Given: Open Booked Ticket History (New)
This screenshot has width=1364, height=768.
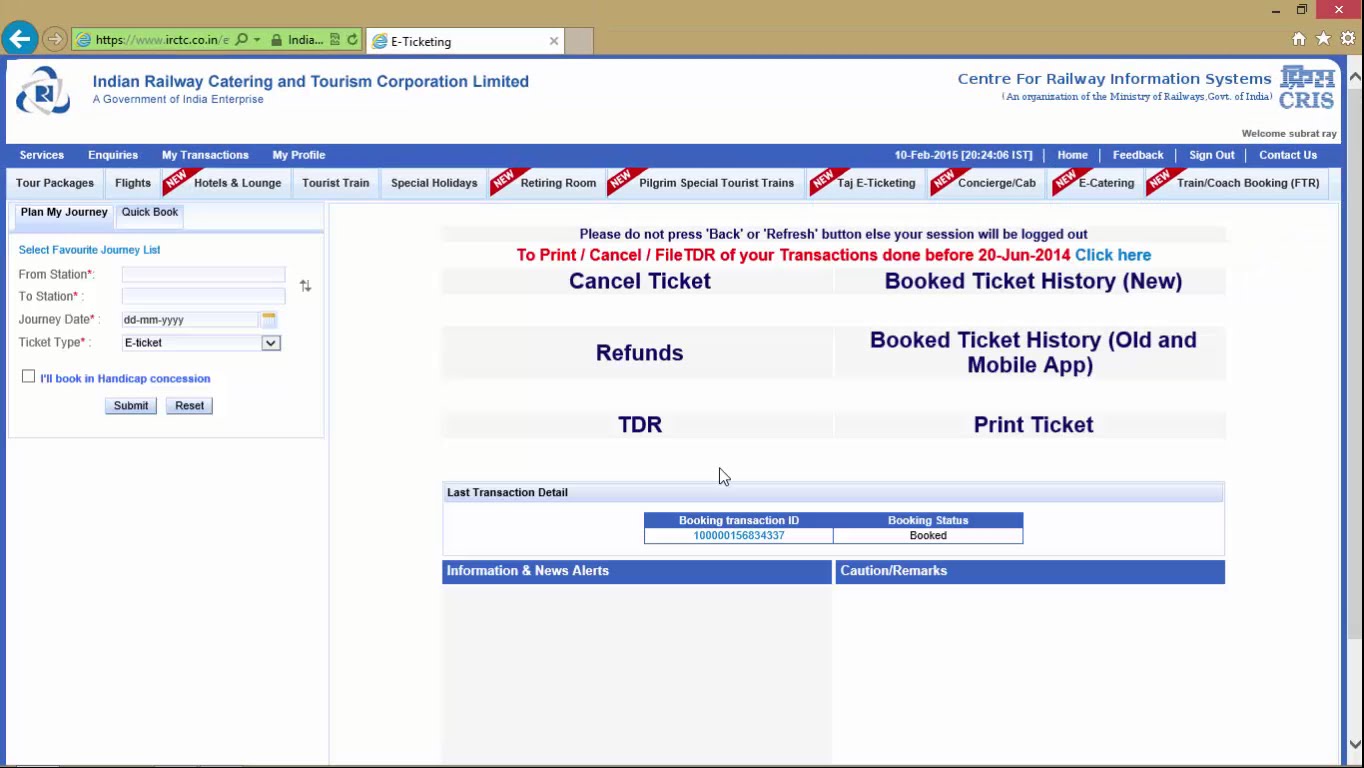Looking at the screenshot, I should pyautogui.click(x=1033, y=281).
